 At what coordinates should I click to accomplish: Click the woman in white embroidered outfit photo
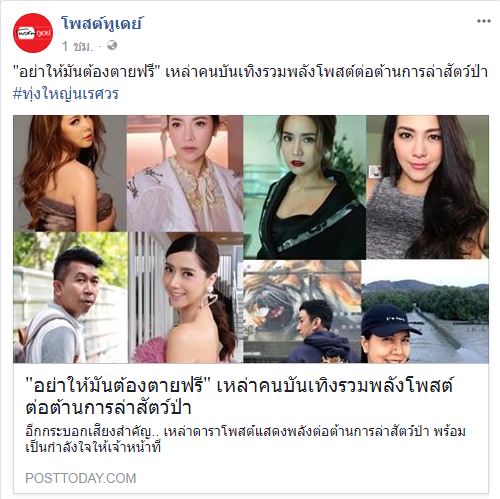click(x=185, y=173)
